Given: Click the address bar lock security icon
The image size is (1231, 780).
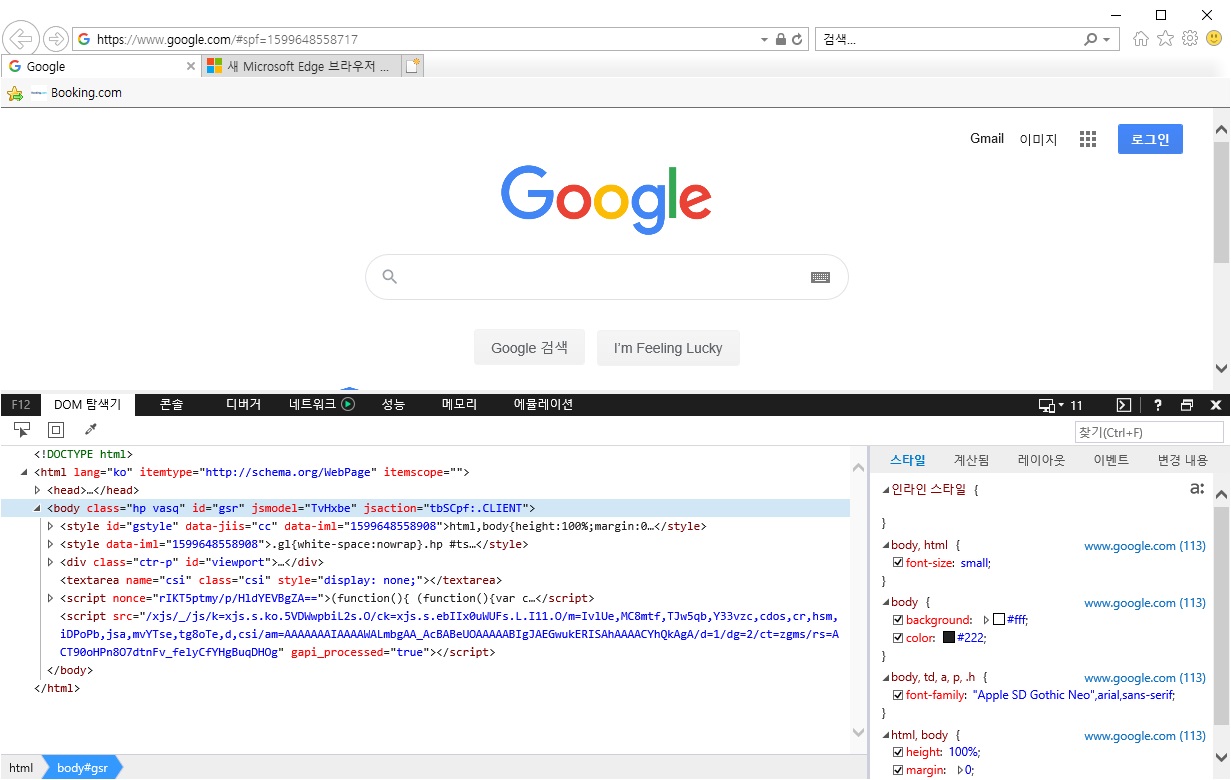Looking at the screenshot, I should click(x=780, y=40).
